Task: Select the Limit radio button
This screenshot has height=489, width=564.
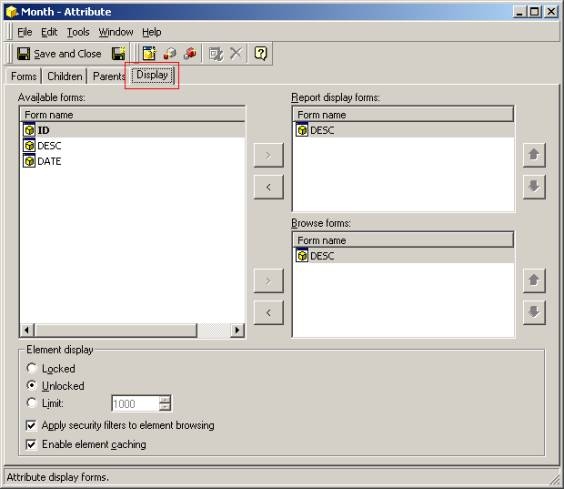Action: point(32,403)
